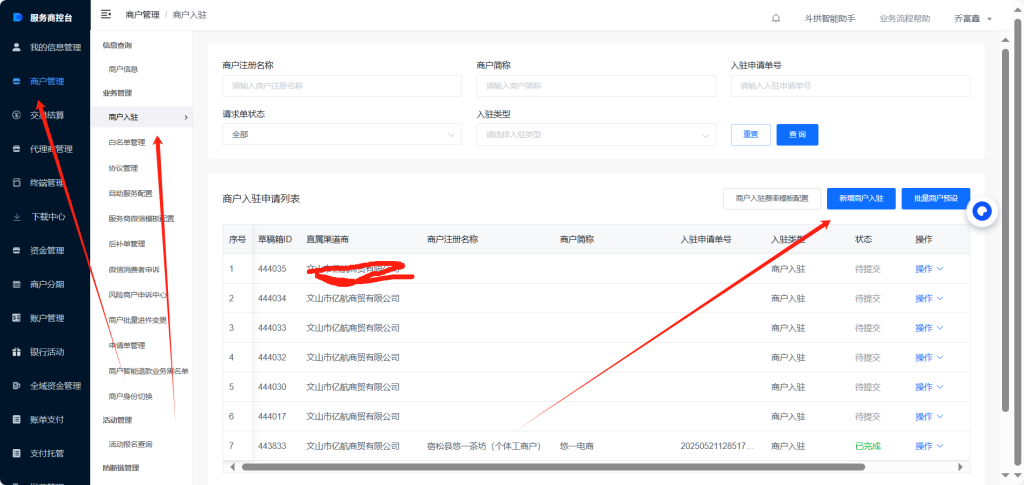Click the draft ID 444017 cell
The width and height of the screenshot is (1024, 485).
[x=272, y=416]
